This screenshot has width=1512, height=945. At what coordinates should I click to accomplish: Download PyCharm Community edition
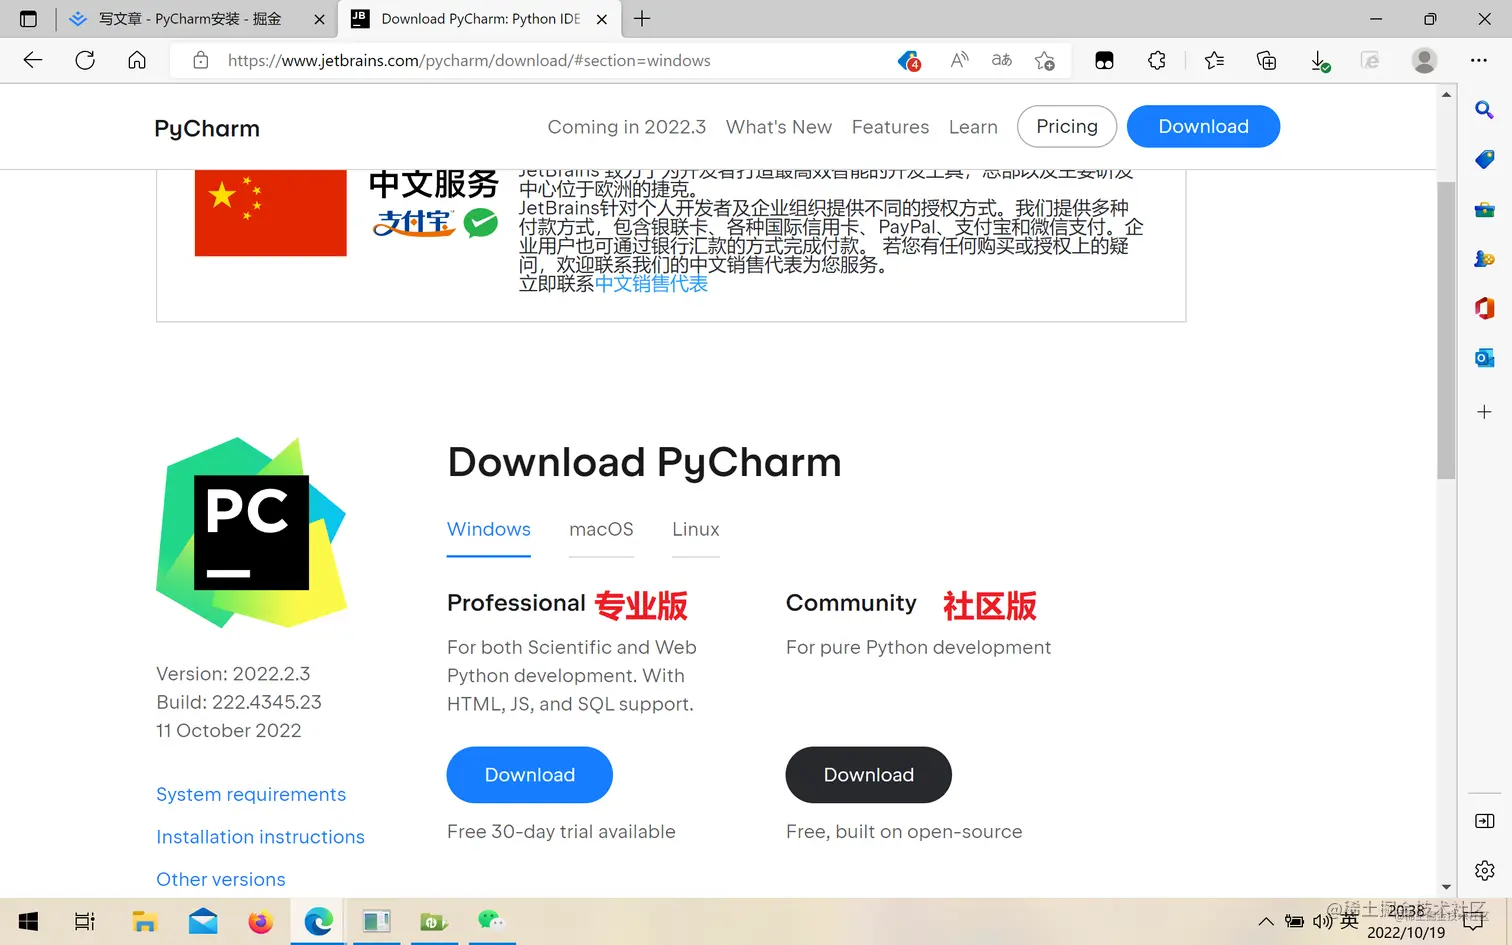tap(868, 774)
